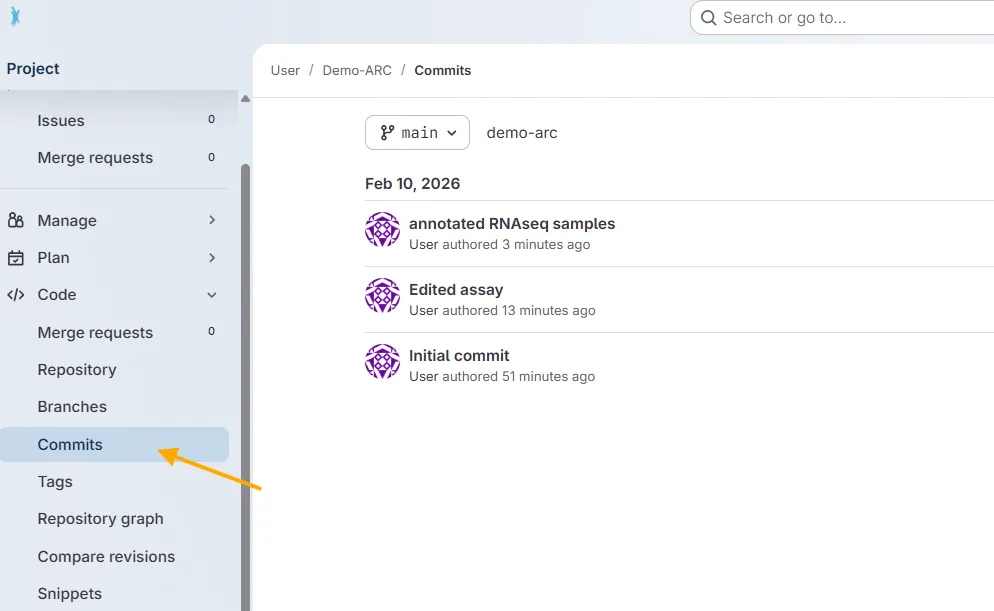Focus the Search or go to field
The width and height of the screenshot is (994, 611).
[850, 18]
